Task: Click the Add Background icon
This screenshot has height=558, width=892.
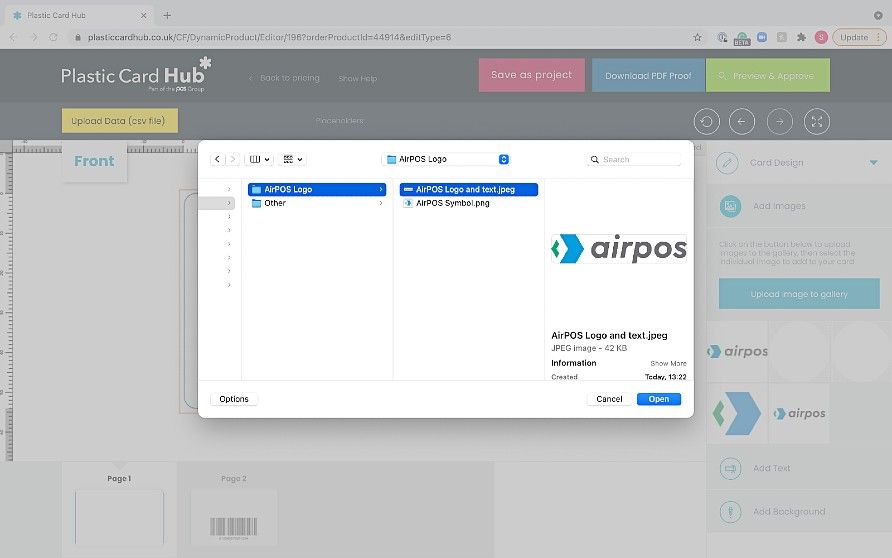Action: tap(730, 511)
